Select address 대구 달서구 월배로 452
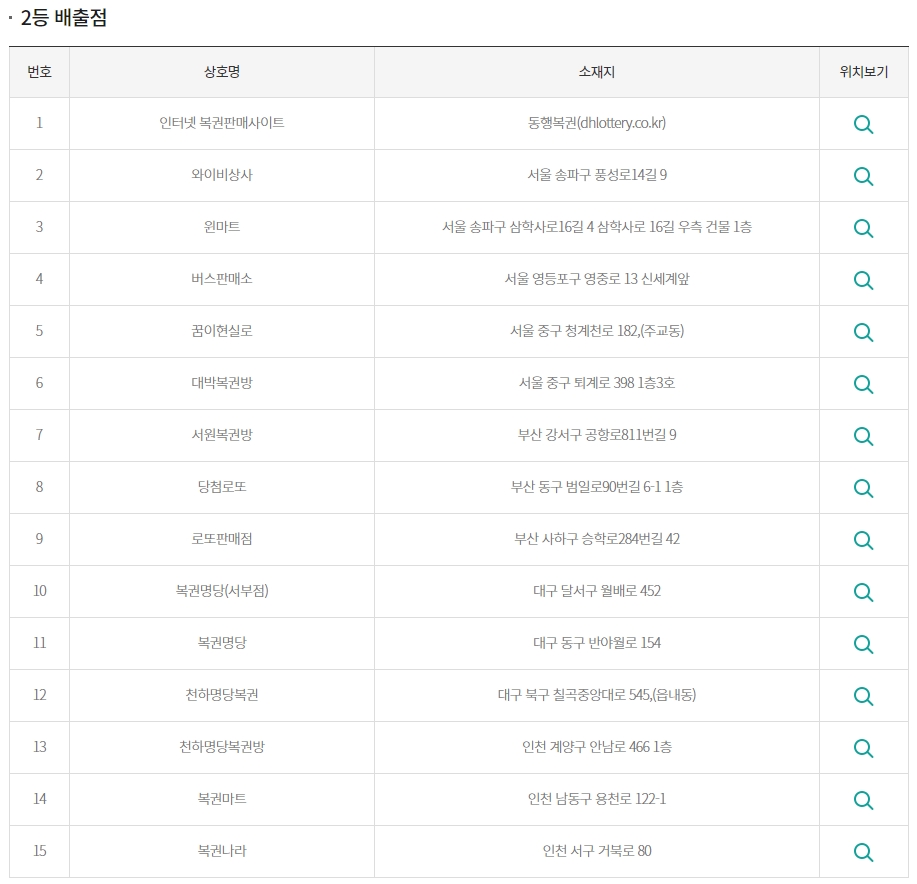This screenshot has width=917, height=884. point(597,591)
